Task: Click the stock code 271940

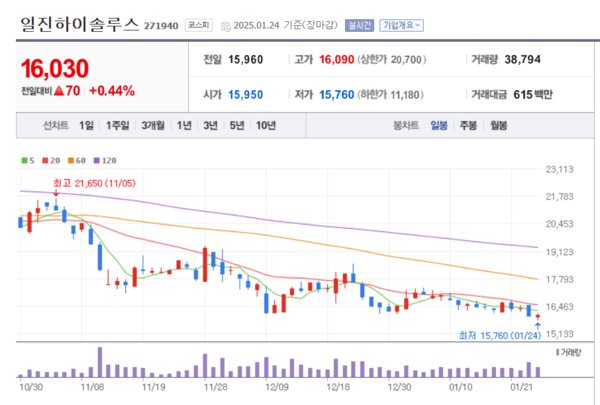Action: (x=161, y=26)
